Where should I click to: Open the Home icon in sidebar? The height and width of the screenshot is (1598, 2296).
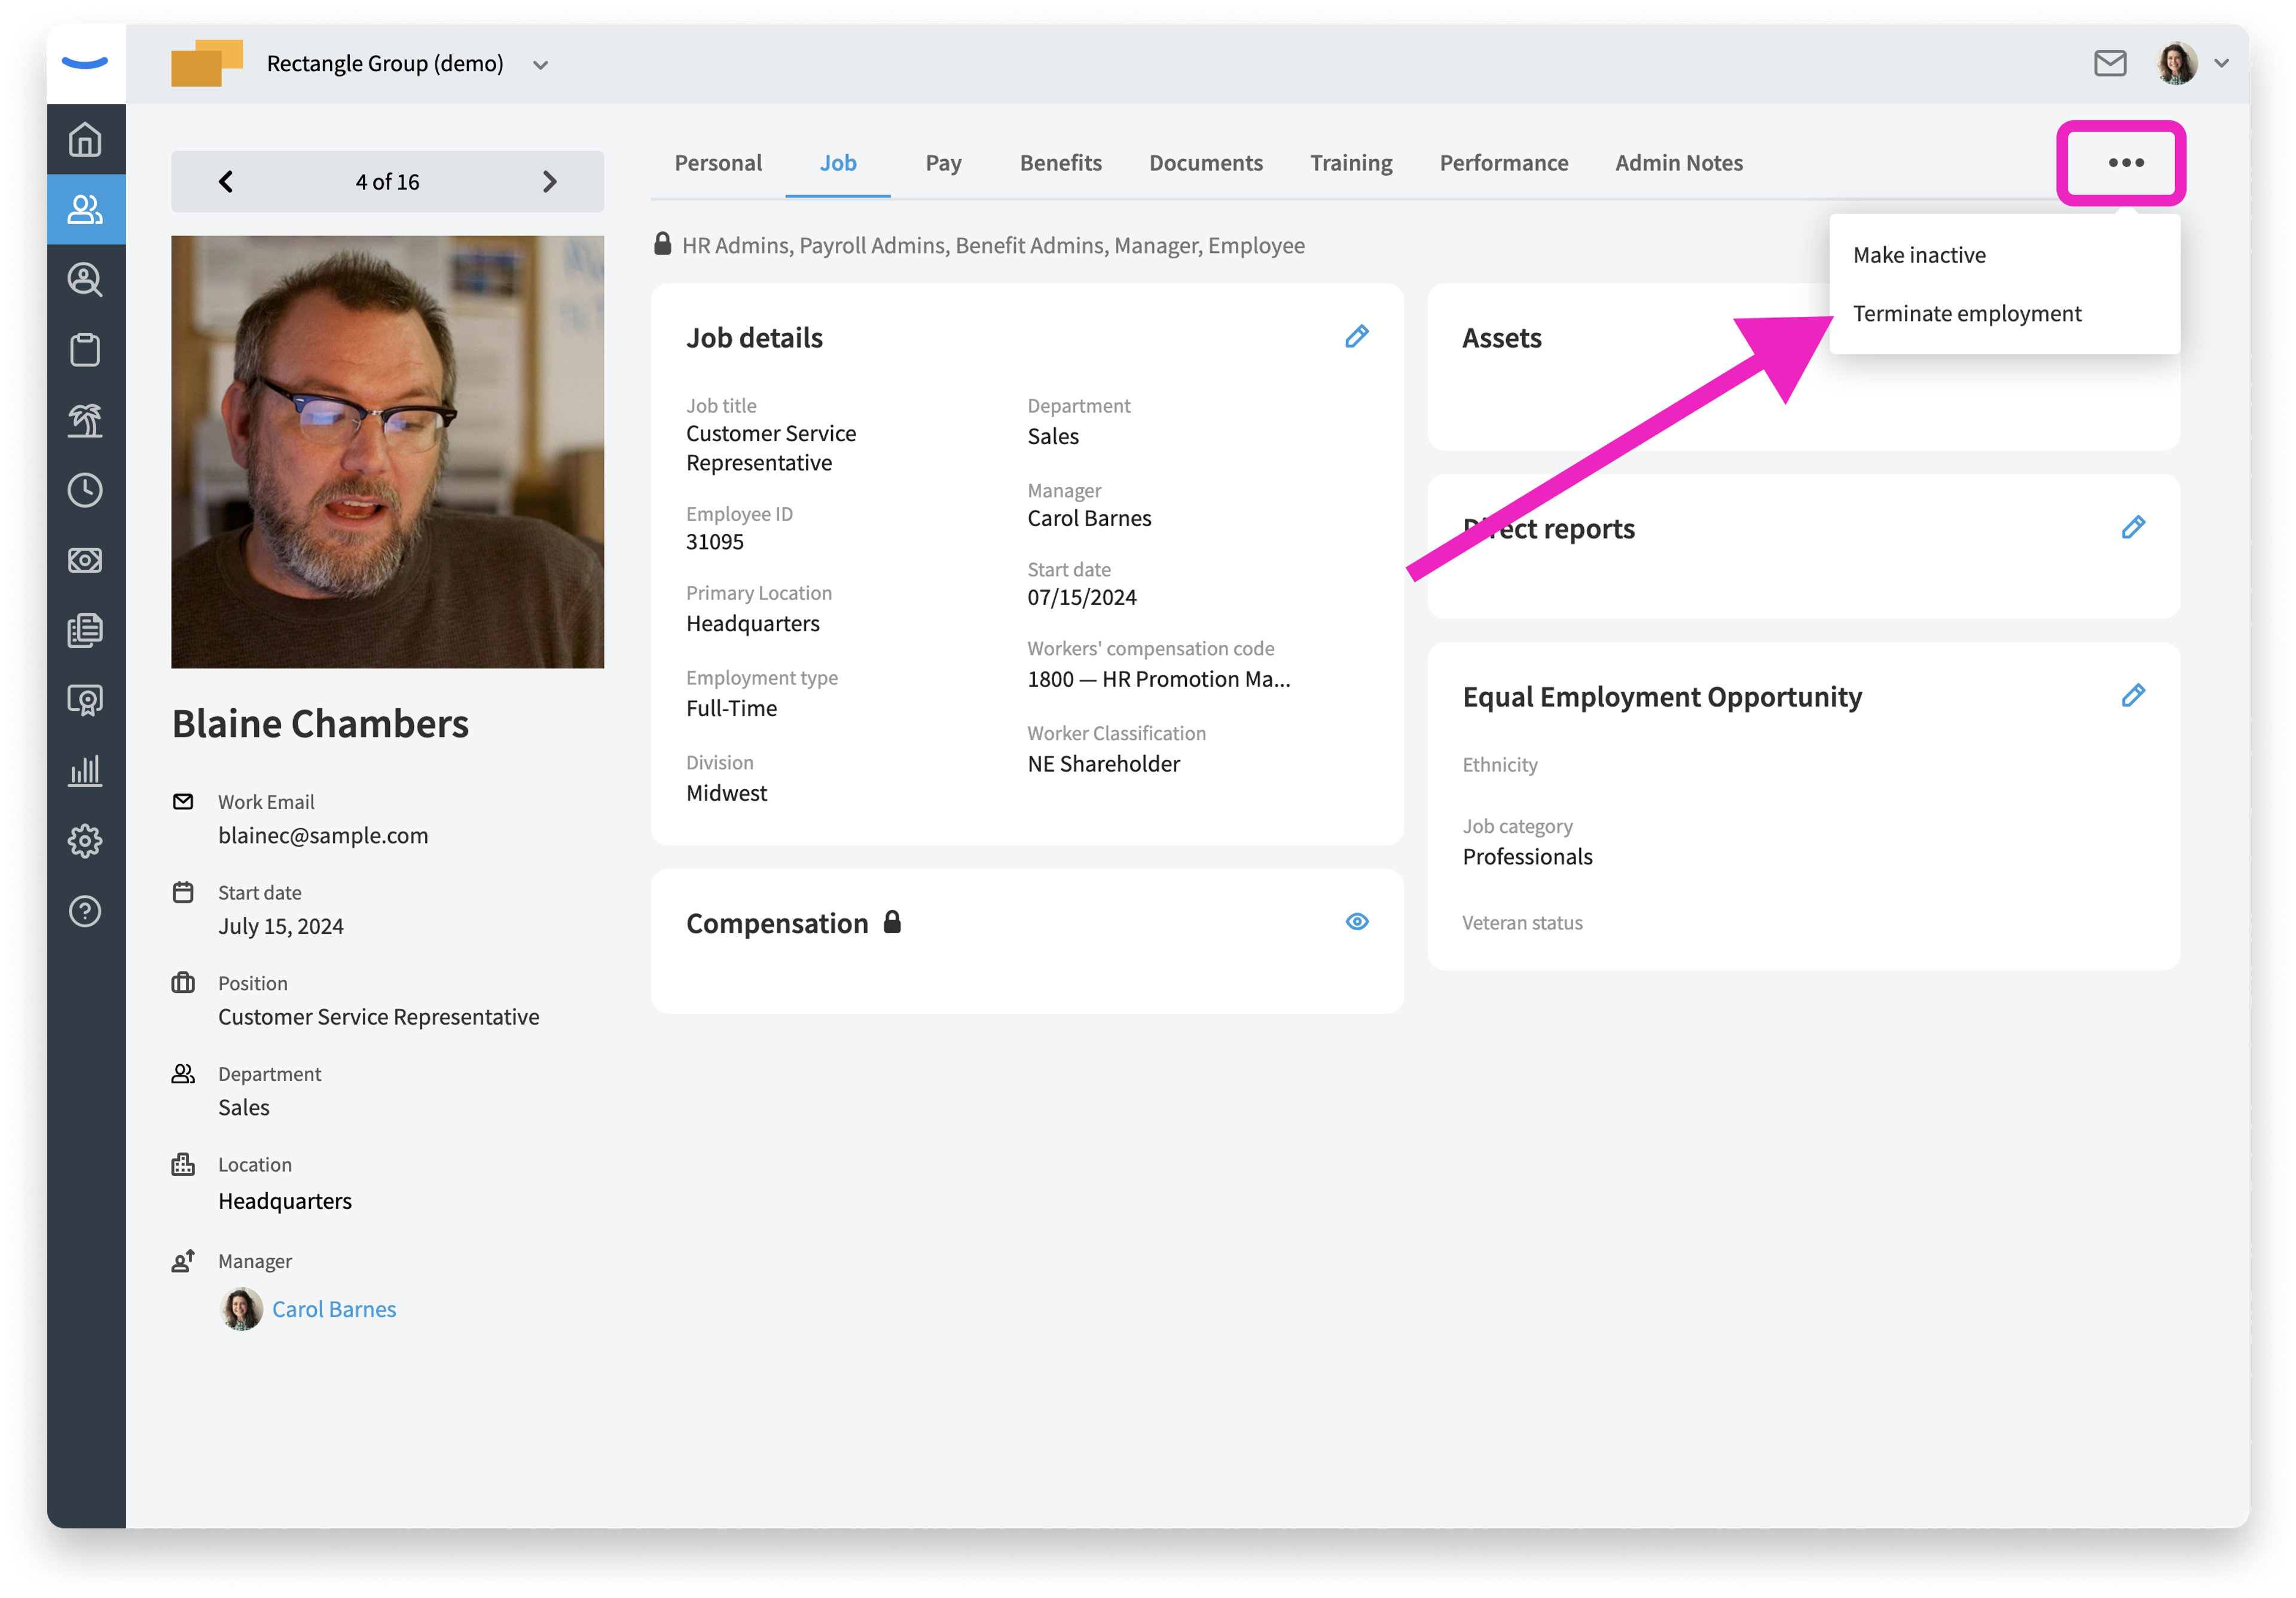coord(85,139)
